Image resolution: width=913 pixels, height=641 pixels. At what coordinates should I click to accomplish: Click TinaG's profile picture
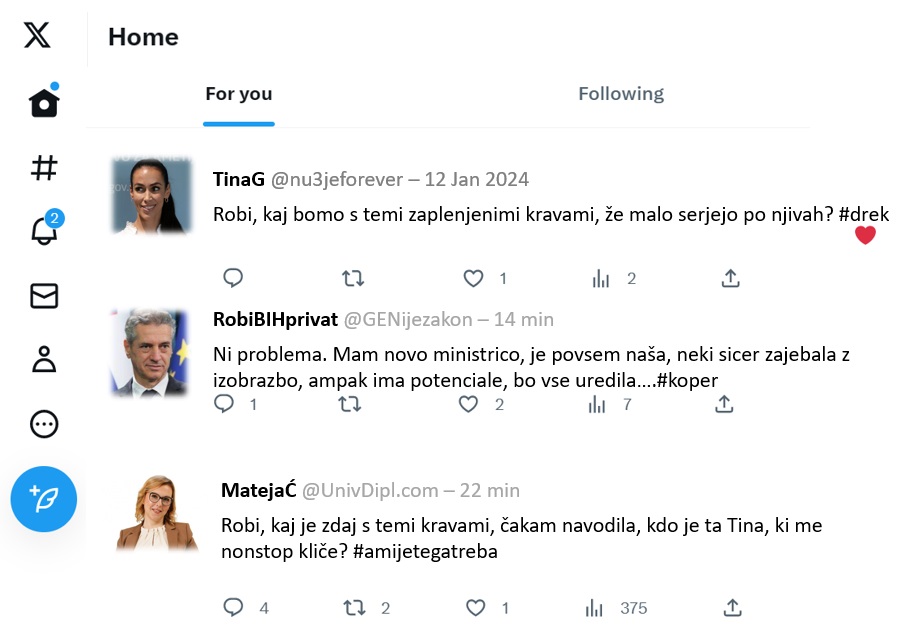150,196
